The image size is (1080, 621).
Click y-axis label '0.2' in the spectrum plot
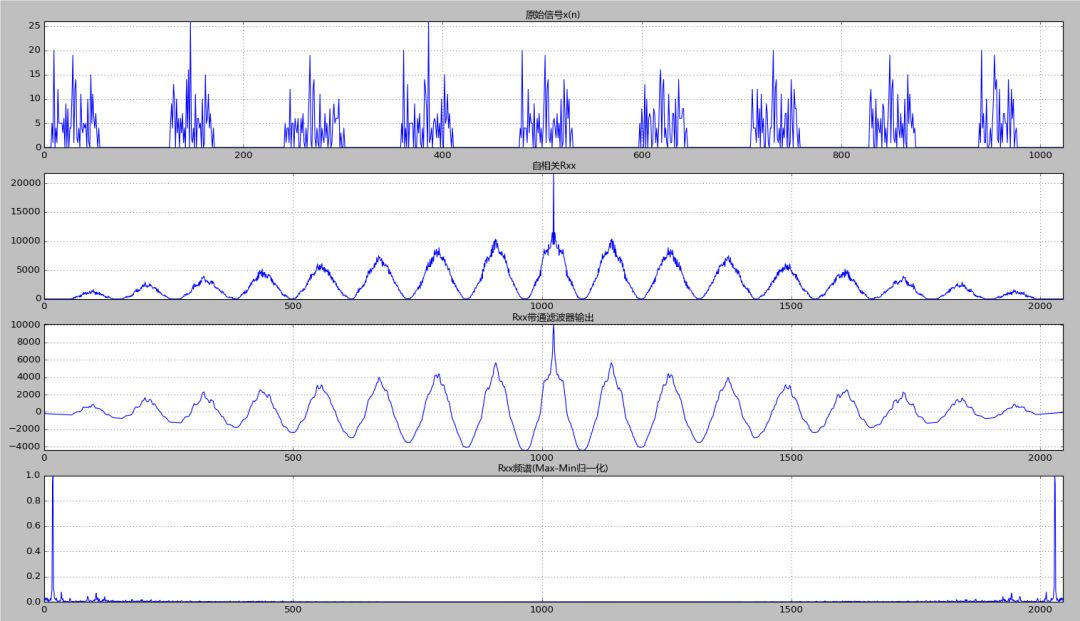pyautogui.click(x=33, y=576)
